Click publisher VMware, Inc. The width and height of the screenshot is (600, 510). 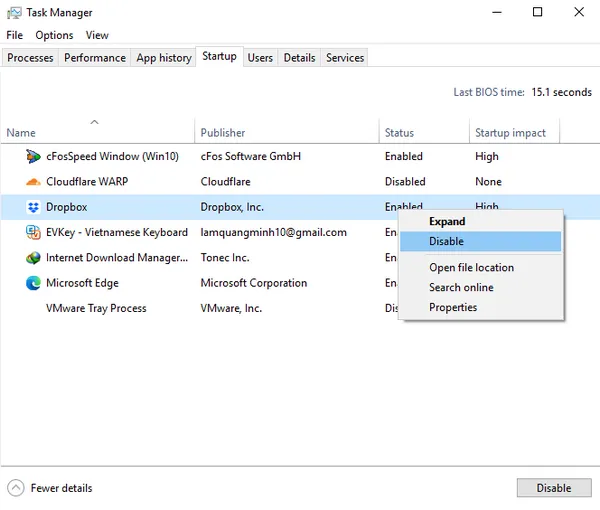pos(231,308)
